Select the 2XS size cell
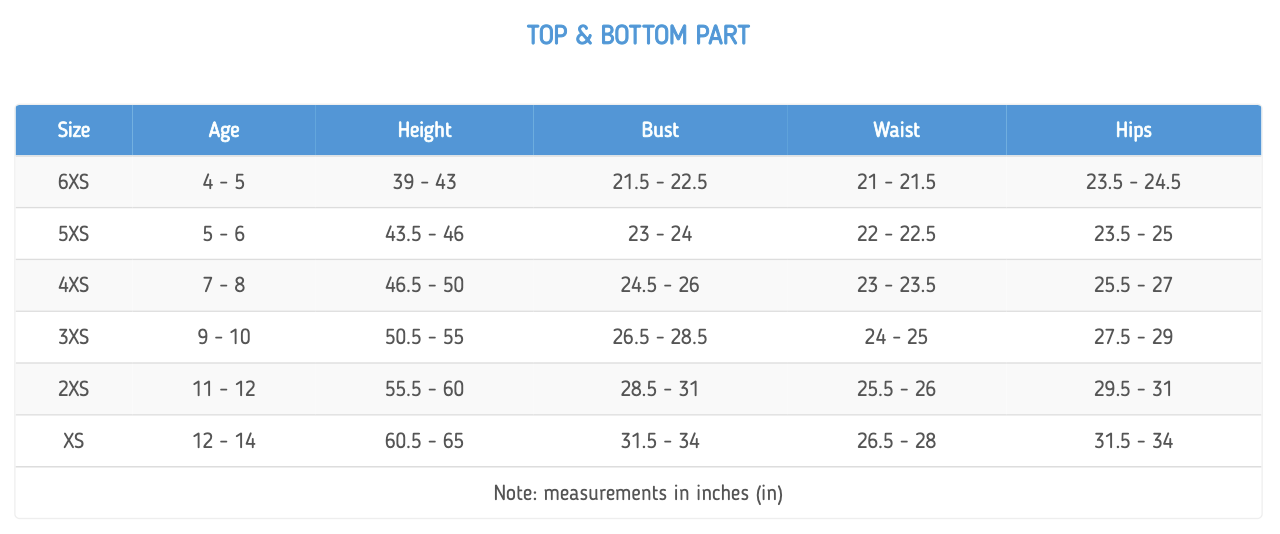Image resolution: width=1280 pixels, height=534 pixels. tap(74, 389)
